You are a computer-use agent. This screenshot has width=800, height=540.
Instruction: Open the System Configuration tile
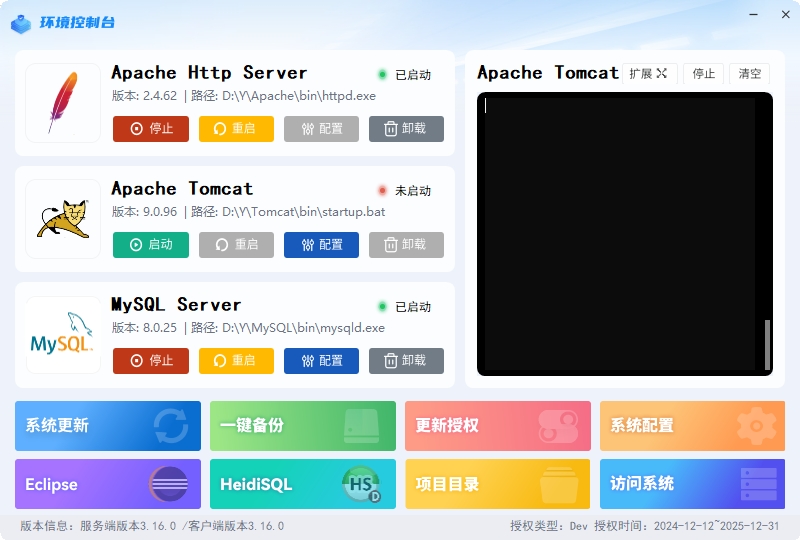pos(692,426)
